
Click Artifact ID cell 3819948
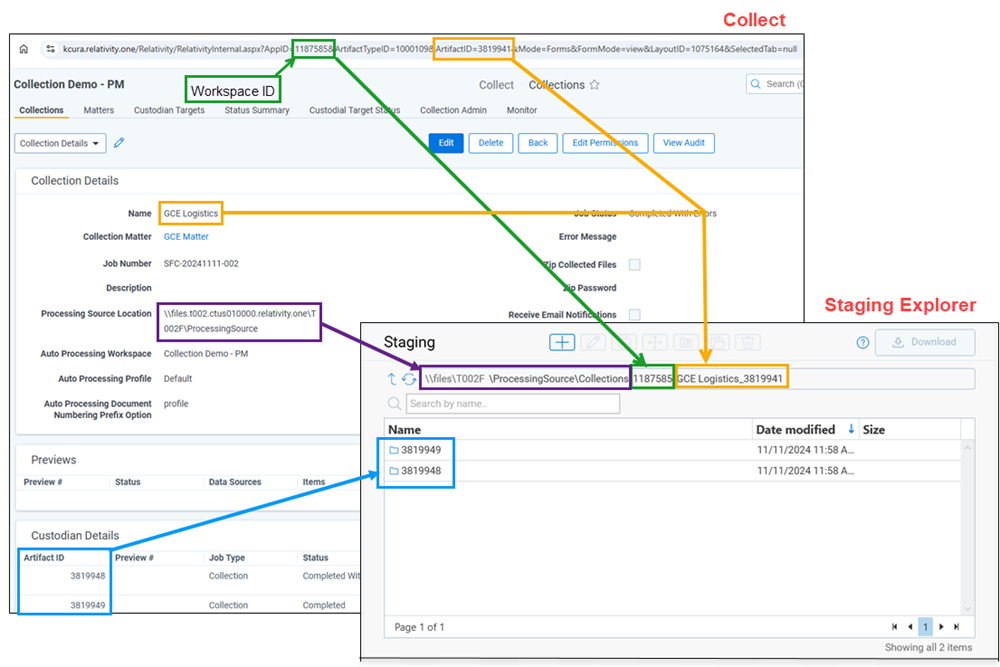click(87, 576)
